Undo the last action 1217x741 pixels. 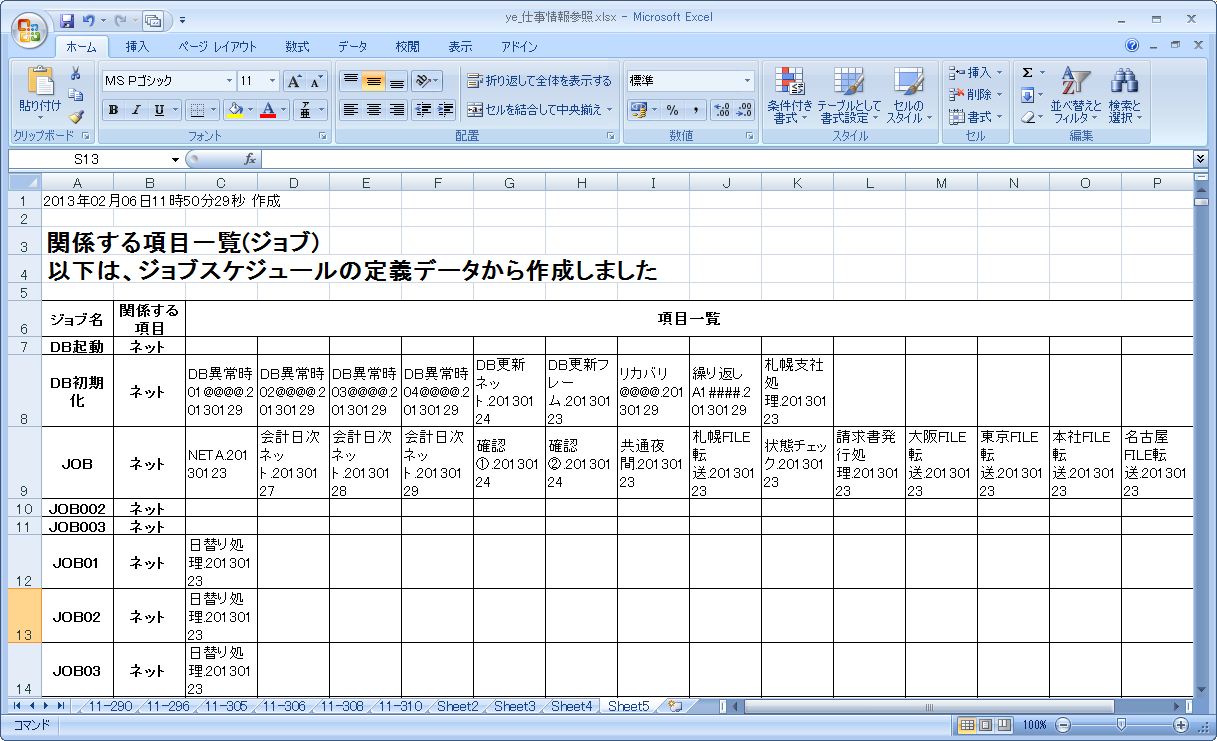(89, 19)
